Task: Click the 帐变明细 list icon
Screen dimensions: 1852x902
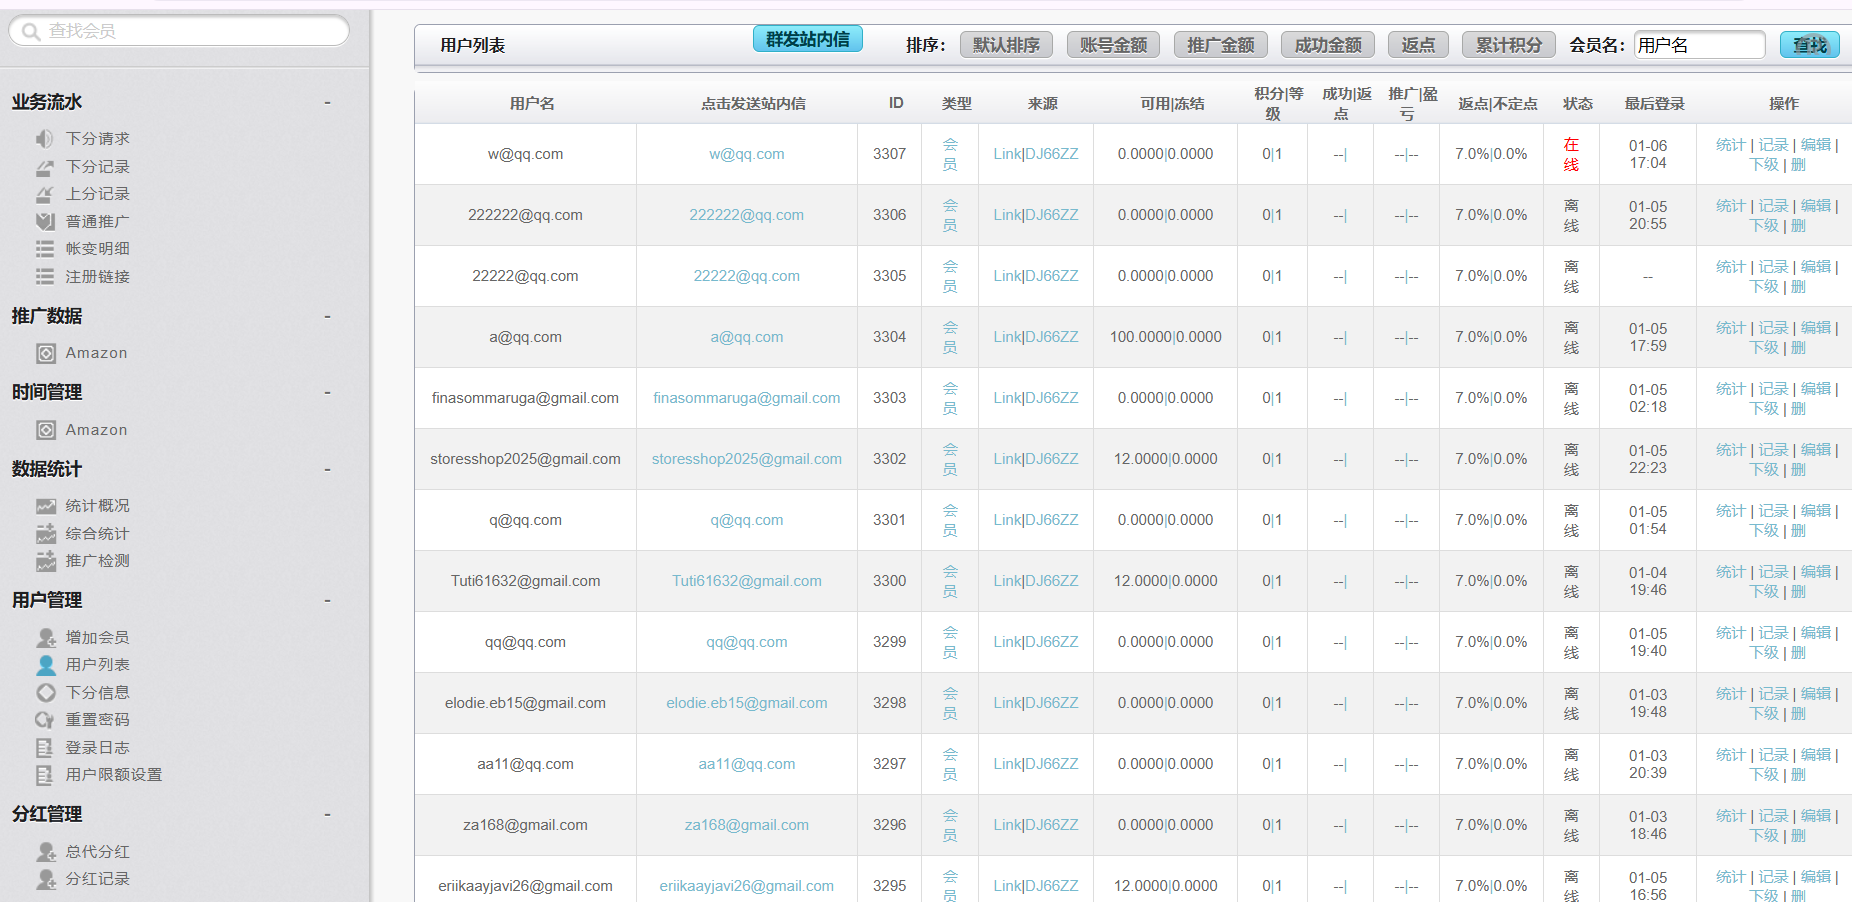Action: click(45, 249)
